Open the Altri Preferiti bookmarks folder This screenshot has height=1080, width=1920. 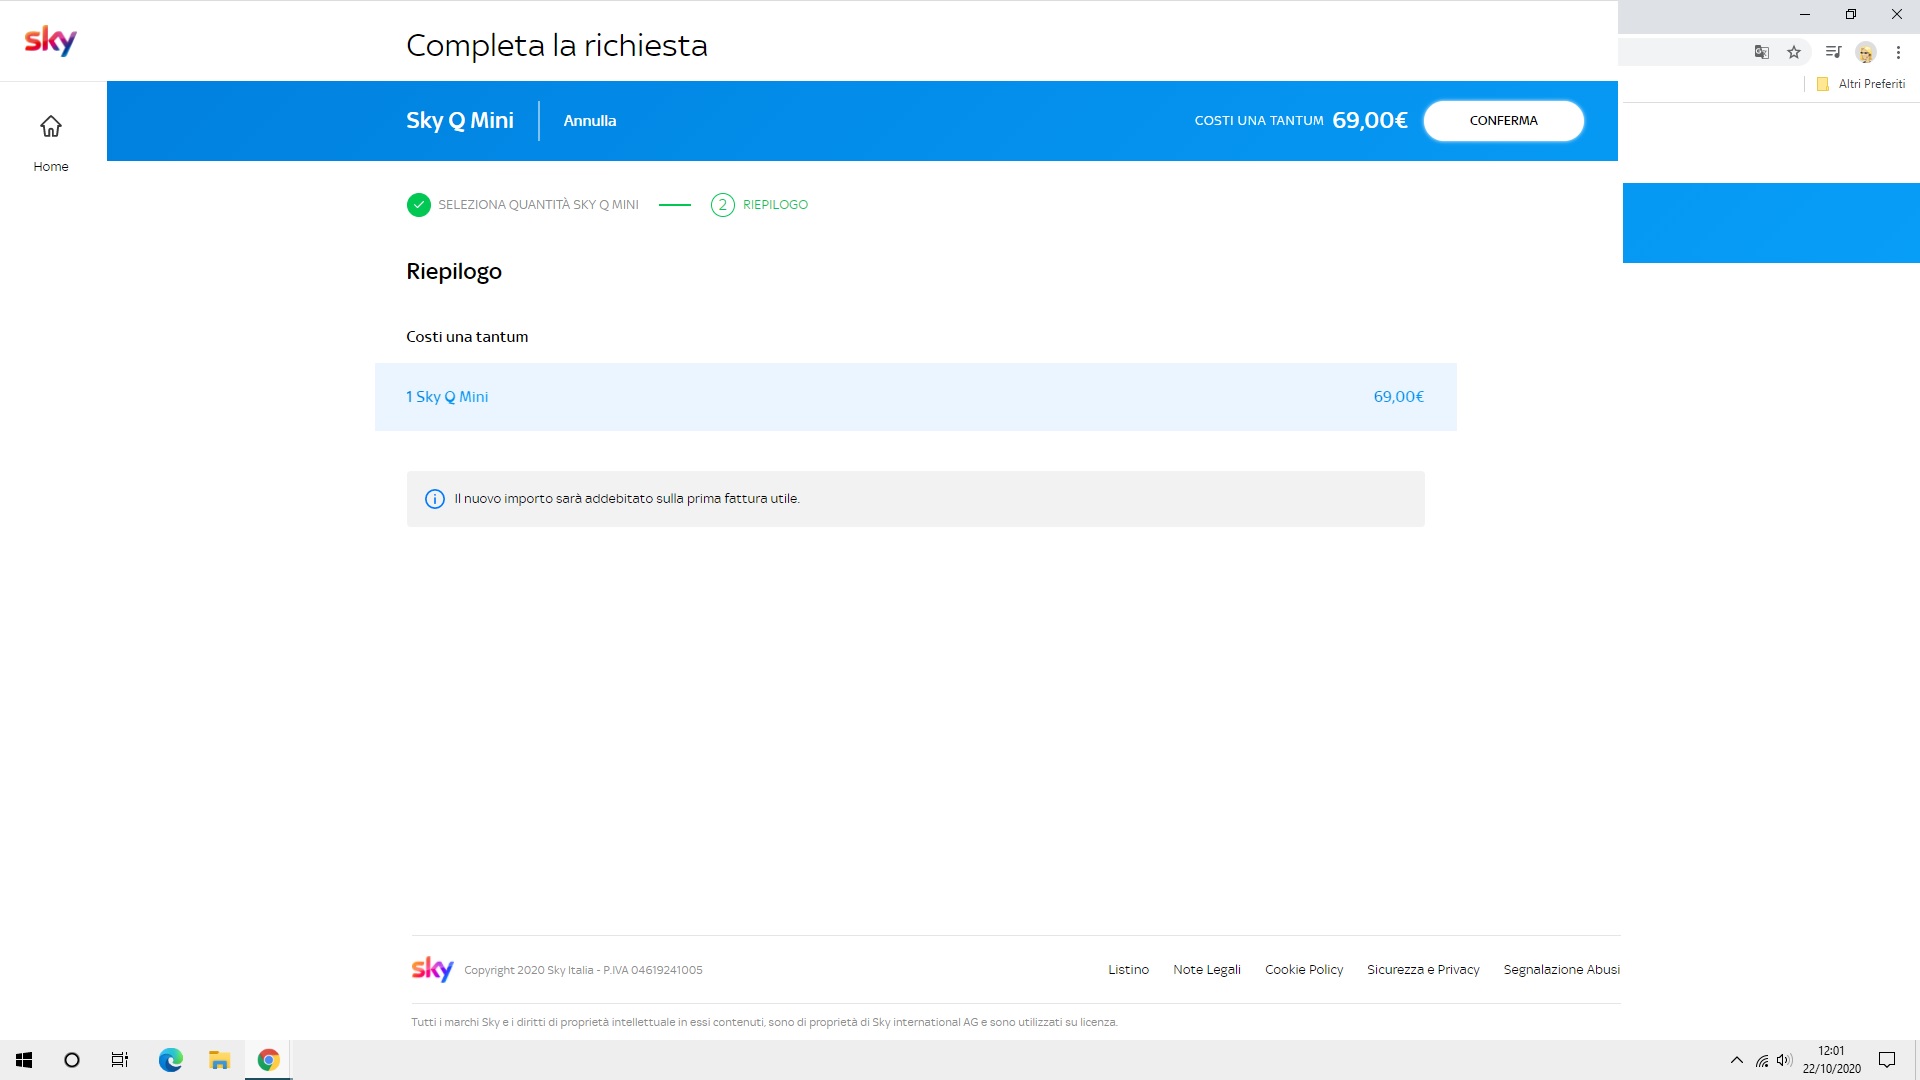[x=1861, y=84]
